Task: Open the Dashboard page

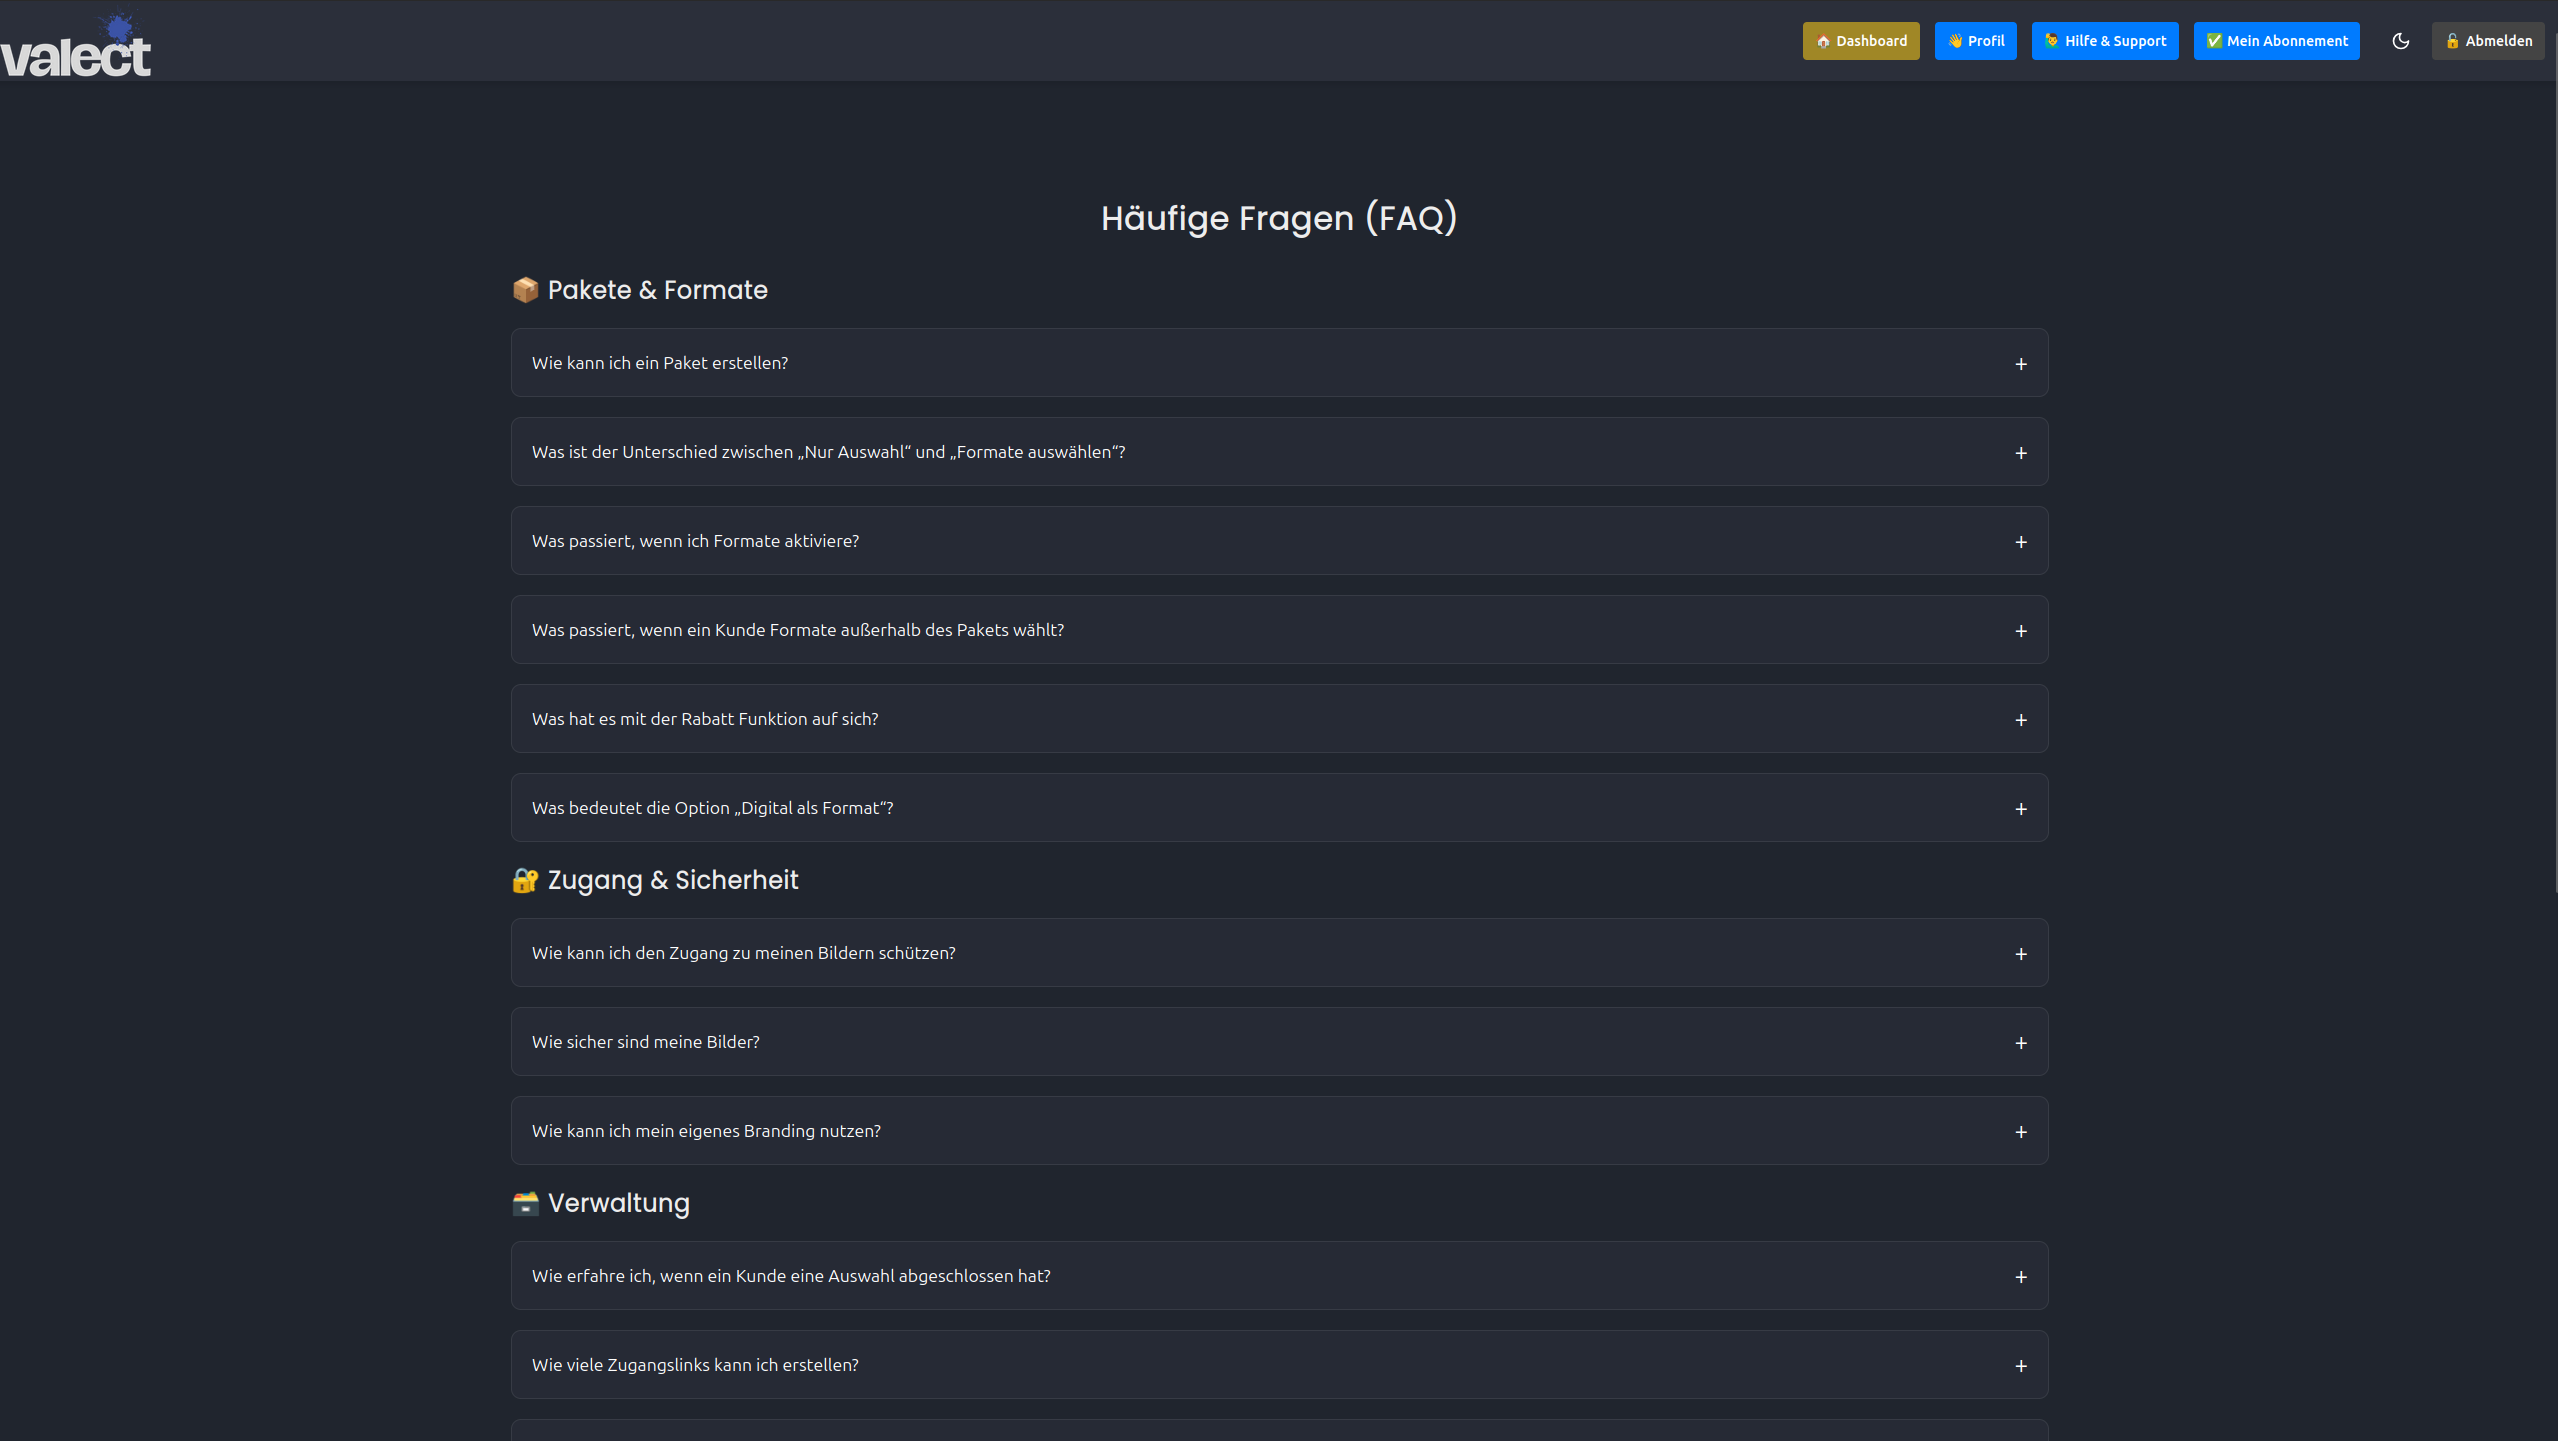Action: (1860, 41)
